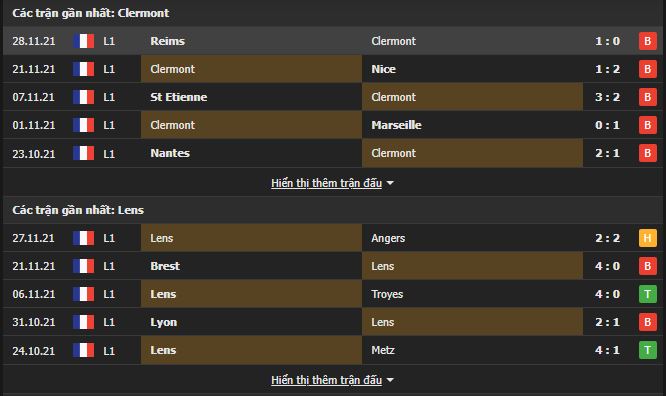Click the French flag on 28.11.21 row
666x396 pixels.
(83, 41)
